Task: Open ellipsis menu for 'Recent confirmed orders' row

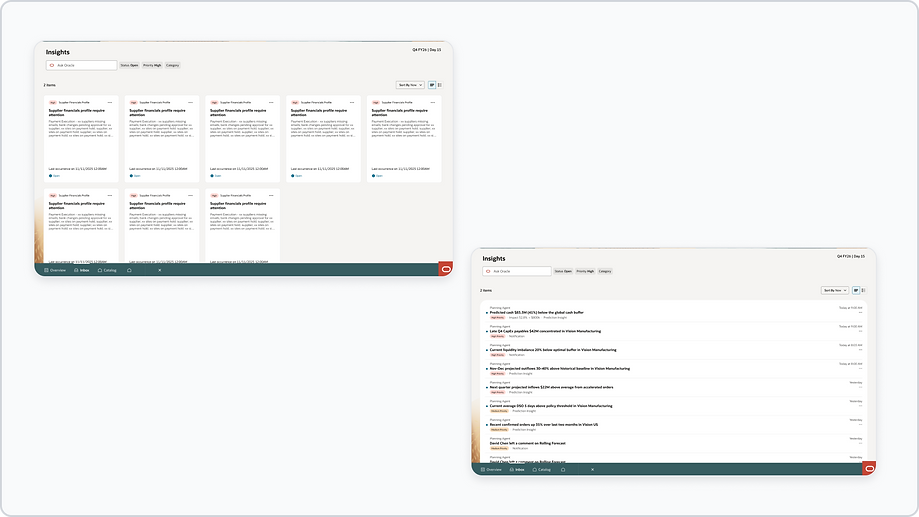Action: (860, 424)
